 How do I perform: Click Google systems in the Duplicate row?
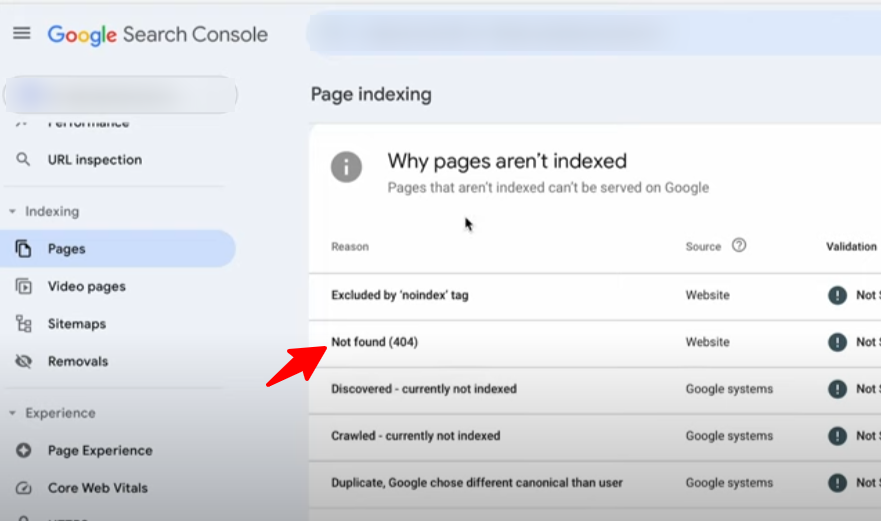[x=729, y=483]
